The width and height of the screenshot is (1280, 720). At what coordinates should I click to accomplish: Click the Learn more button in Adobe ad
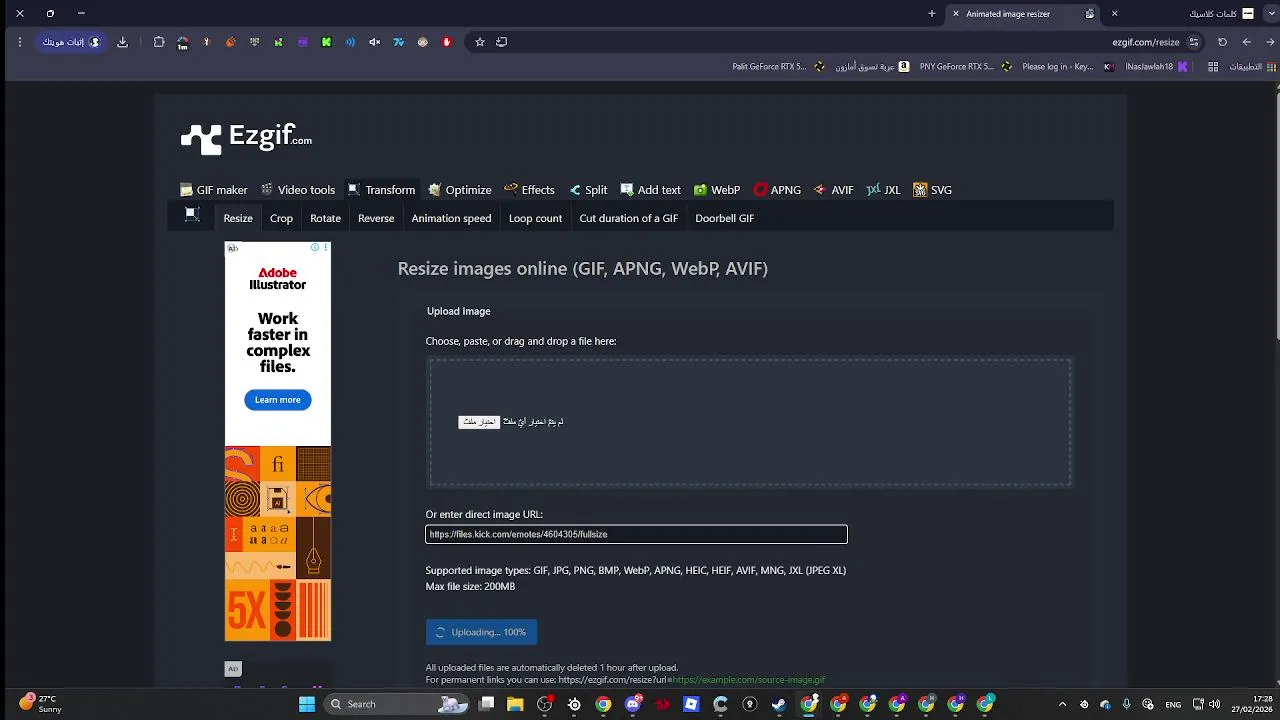click(x=277, y=400)
